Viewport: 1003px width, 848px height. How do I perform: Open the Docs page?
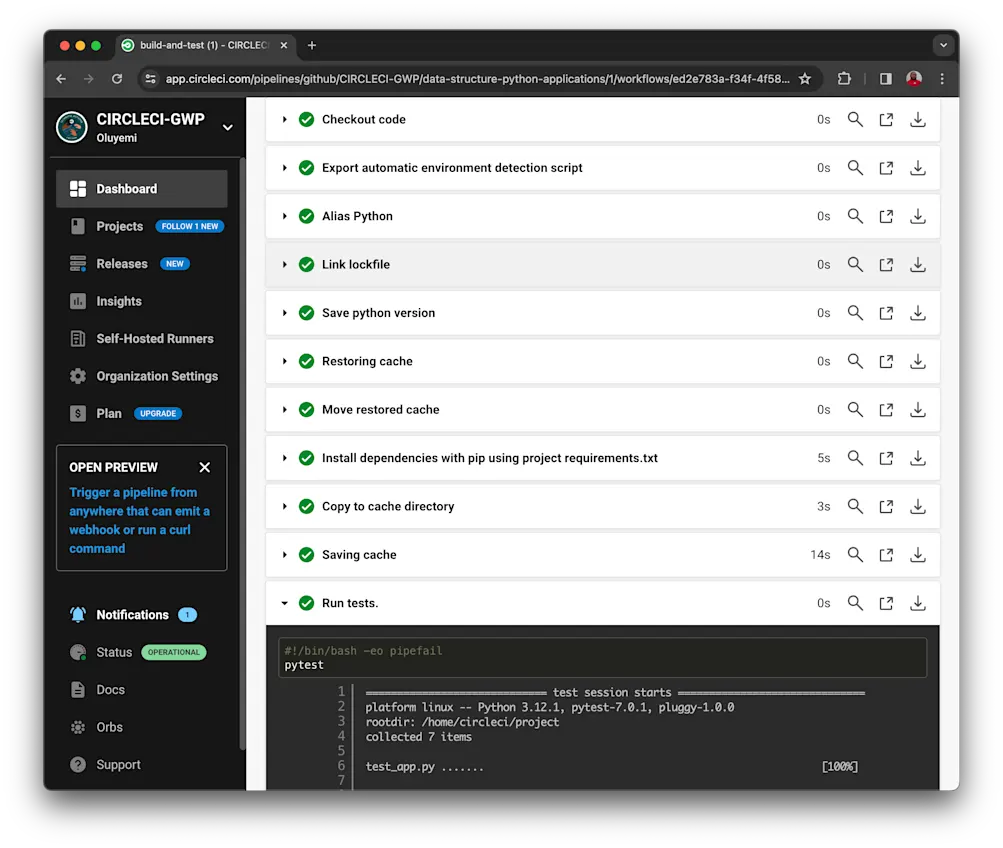[x=110, y=689]
